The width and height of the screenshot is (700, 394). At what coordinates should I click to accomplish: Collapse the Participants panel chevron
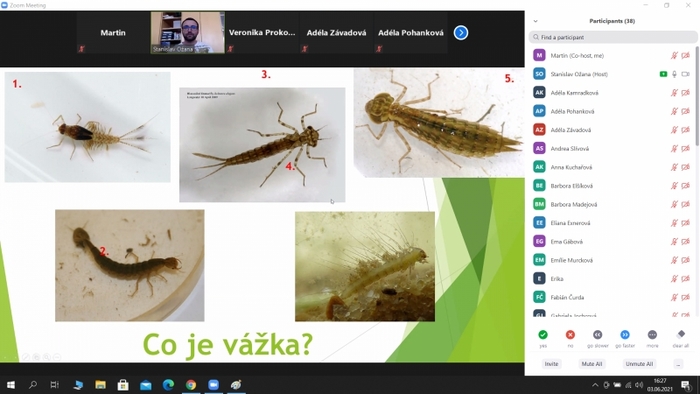536,21
